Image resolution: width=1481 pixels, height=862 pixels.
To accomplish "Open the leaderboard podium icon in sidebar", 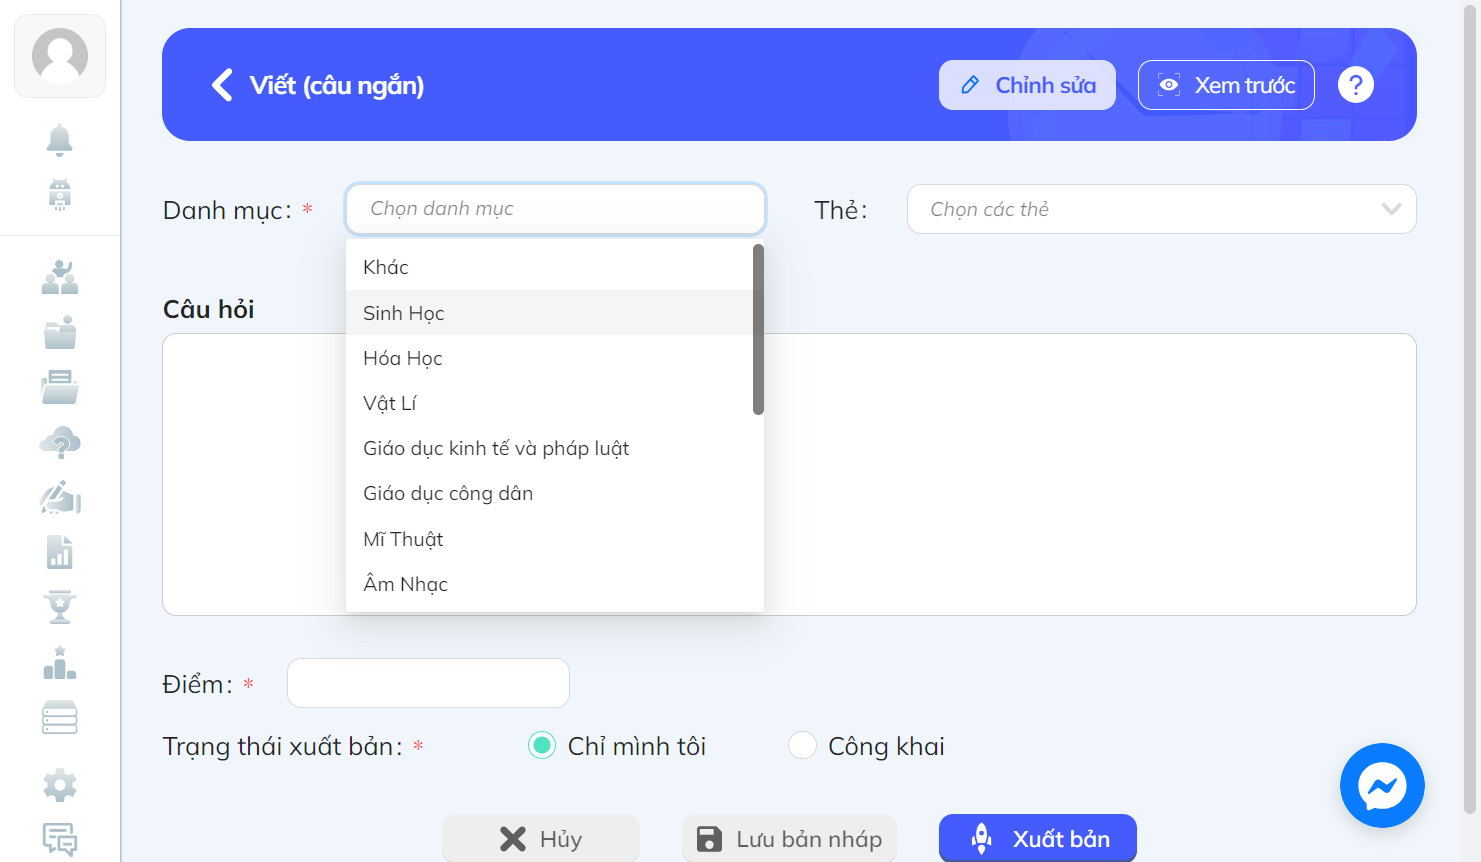I will pyautogui.click(x=60, y=662).
